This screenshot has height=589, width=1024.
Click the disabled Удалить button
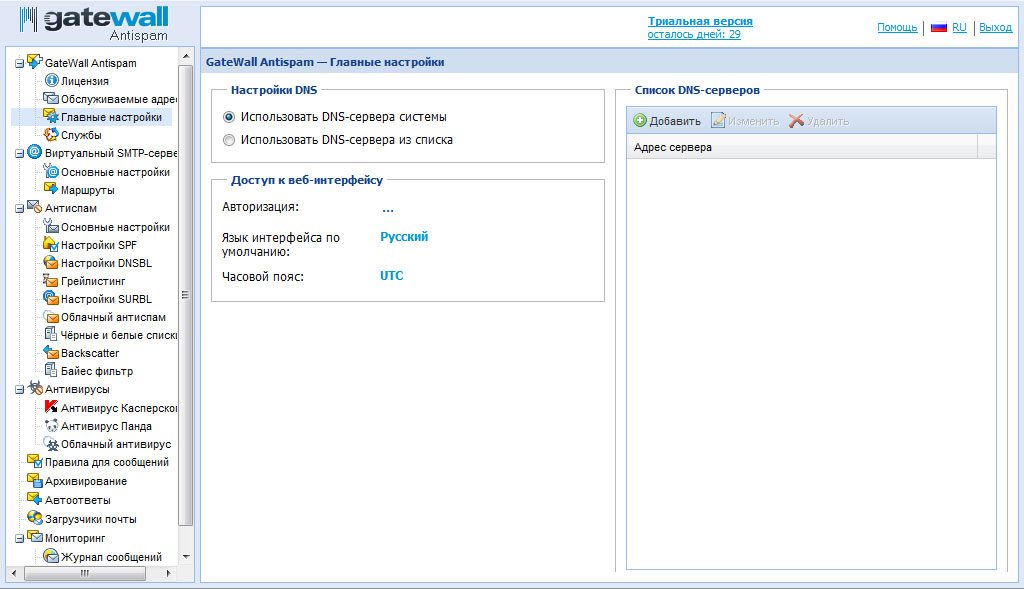point(819,121)
